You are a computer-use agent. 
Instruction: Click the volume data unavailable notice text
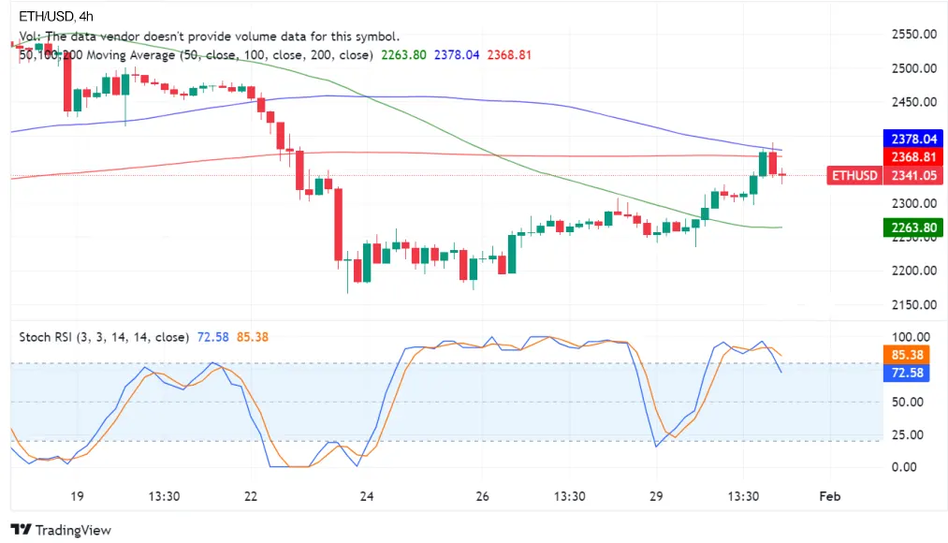click(209, 36)
